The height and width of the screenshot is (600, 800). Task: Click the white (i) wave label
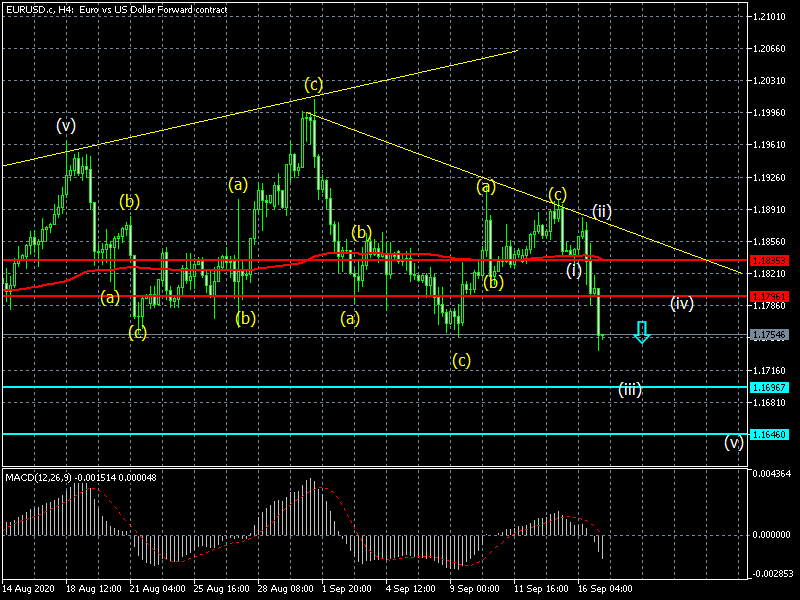click(x=574, y=269)
